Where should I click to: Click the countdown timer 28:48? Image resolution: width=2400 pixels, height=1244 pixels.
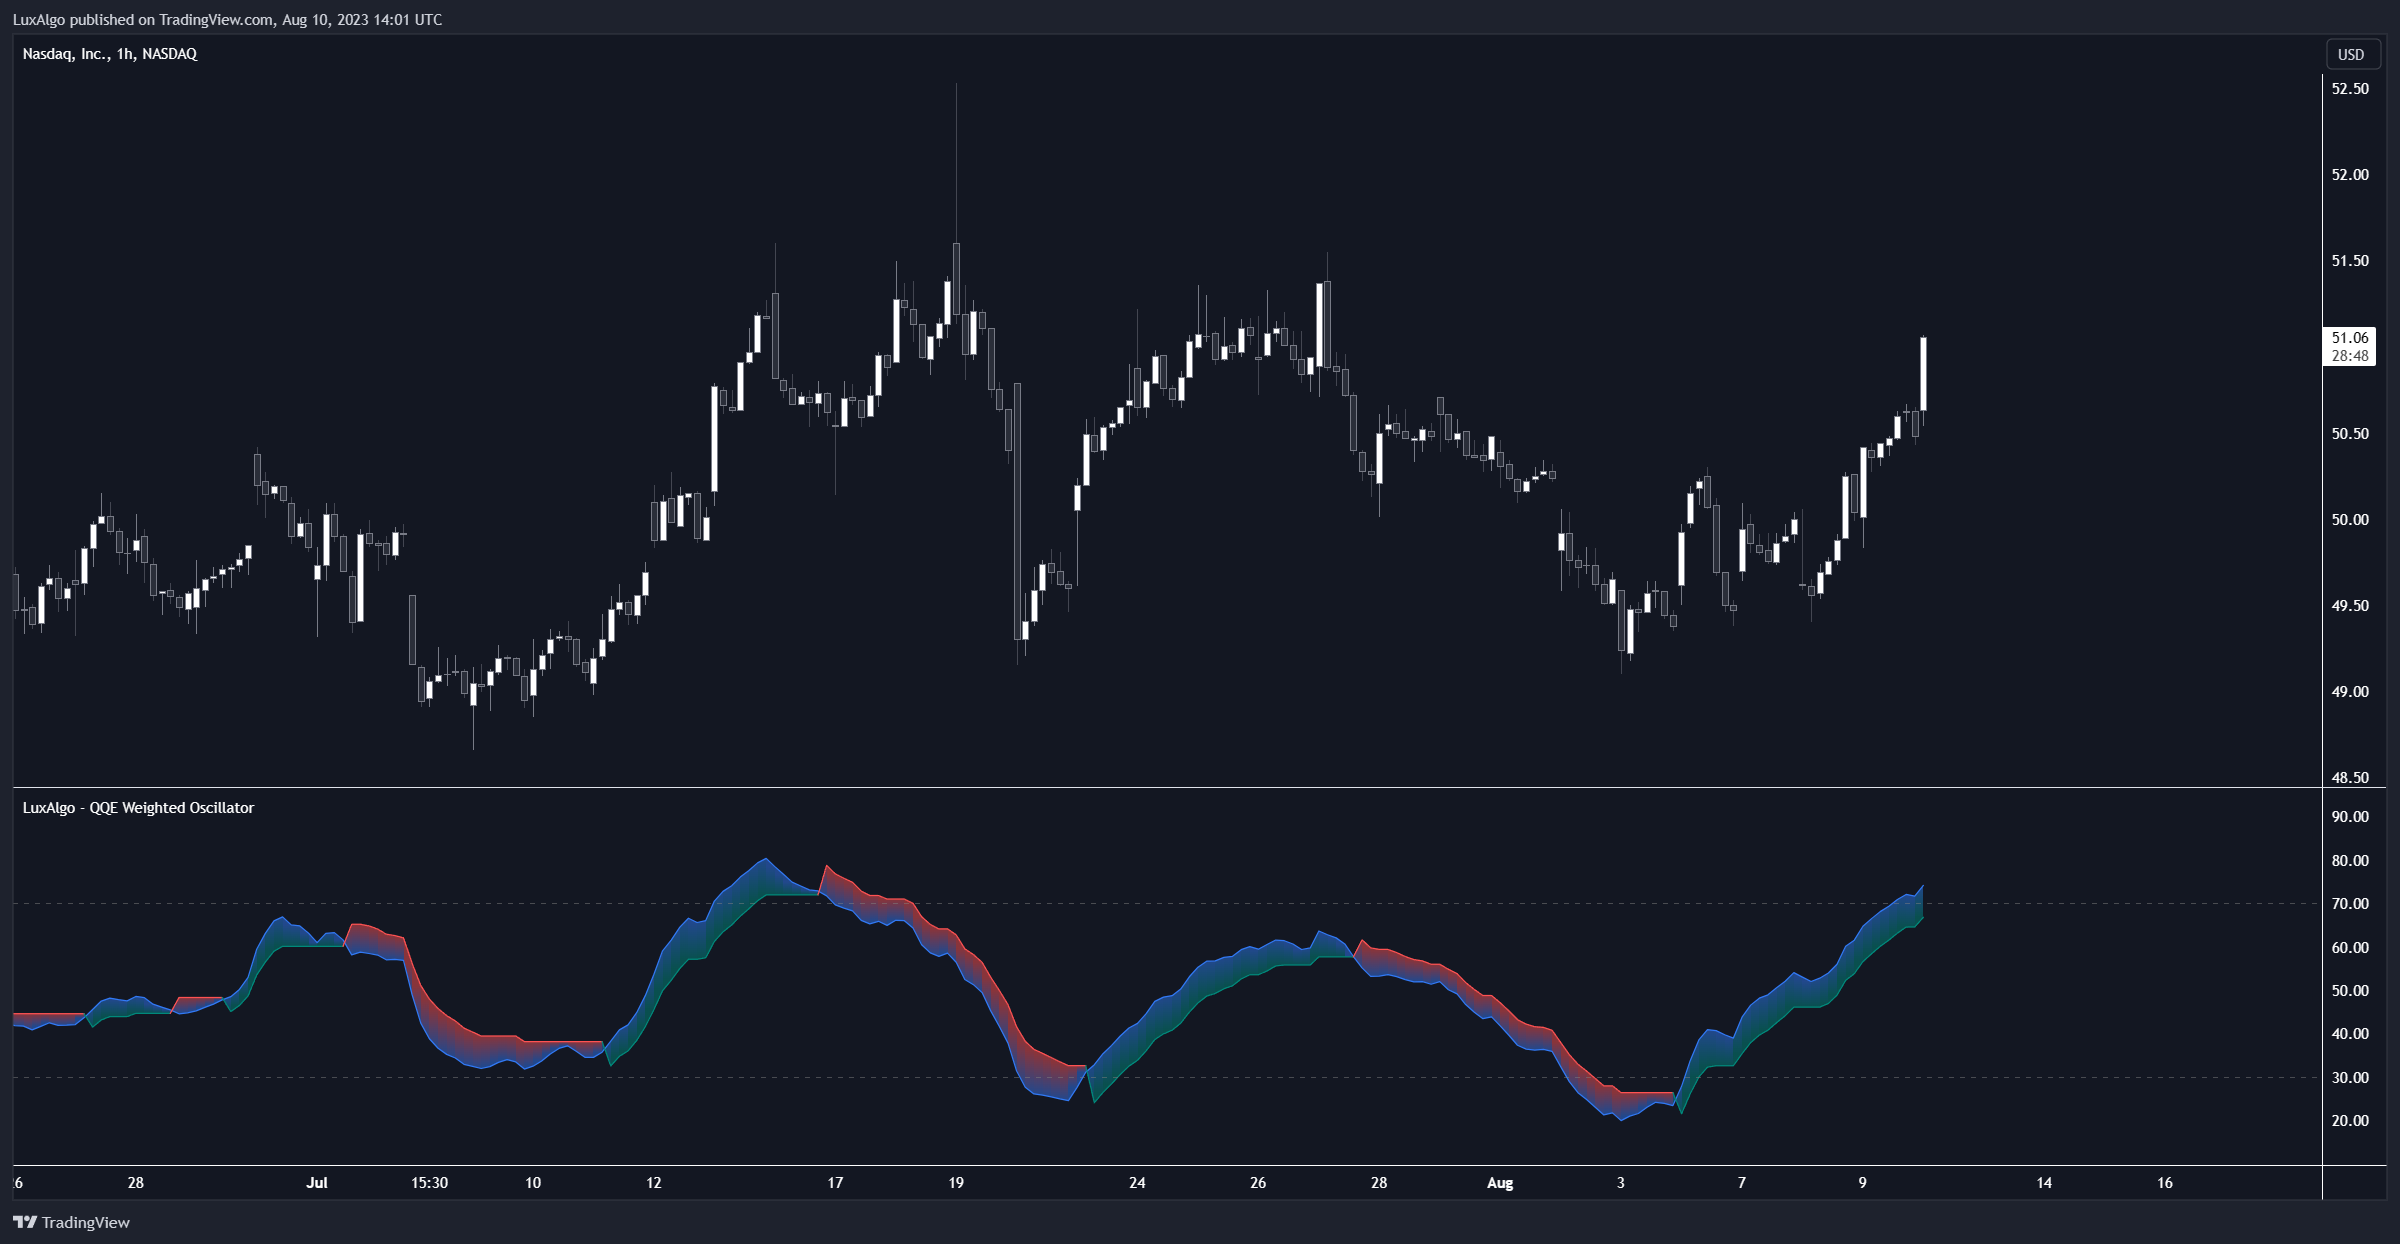pos(2350,356)
